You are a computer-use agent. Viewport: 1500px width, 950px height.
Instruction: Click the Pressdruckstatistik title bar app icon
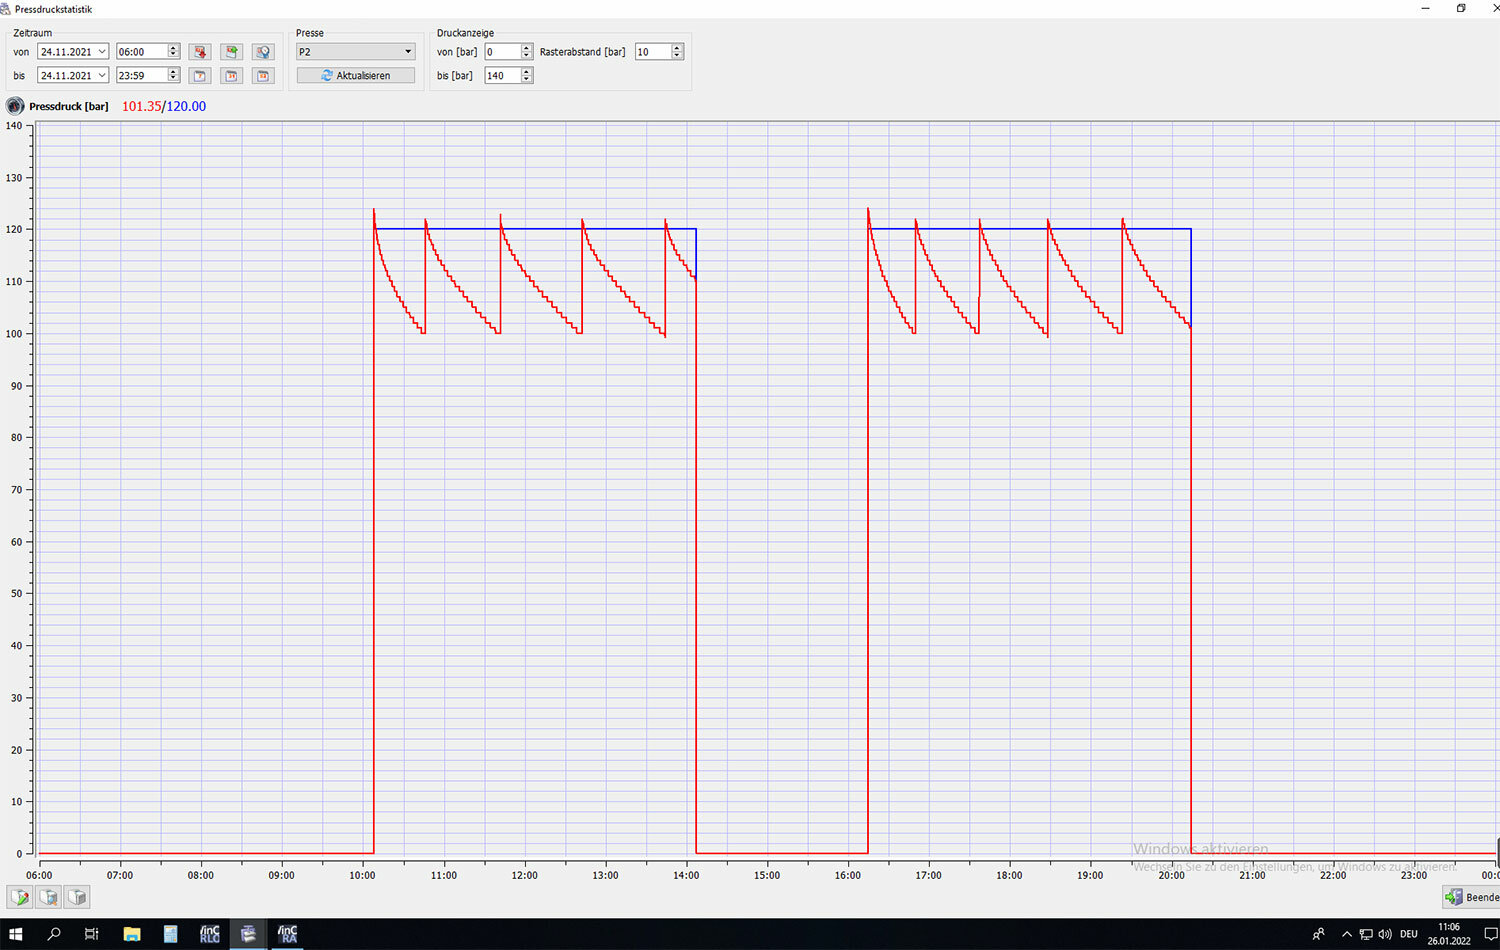[x=6, y=9]
